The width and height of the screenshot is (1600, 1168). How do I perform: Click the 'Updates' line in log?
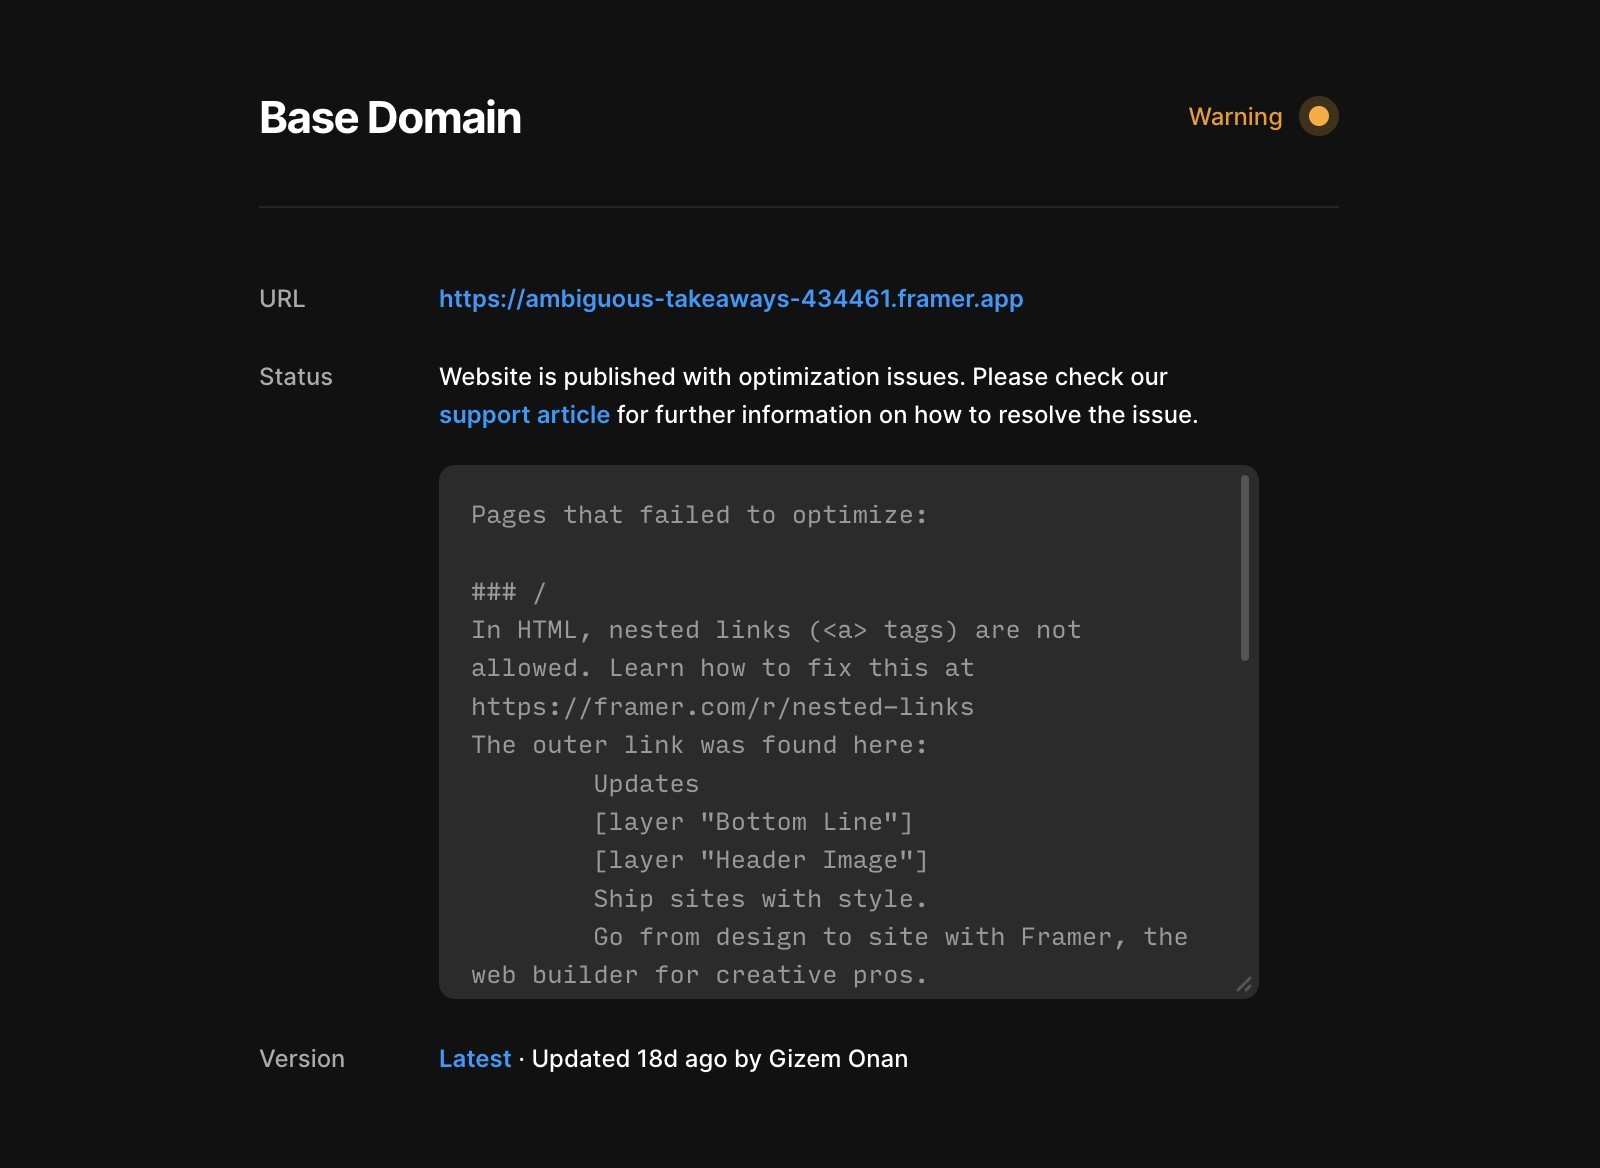646,784
